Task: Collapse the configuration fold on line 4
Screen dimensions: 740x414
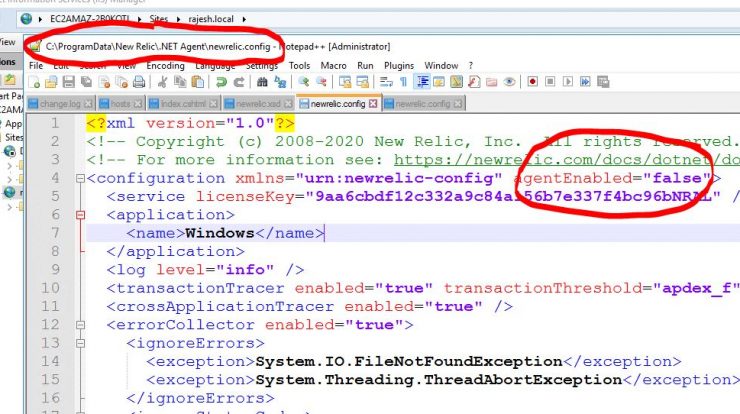Action: pyautogui.click(x=80, y=178)
